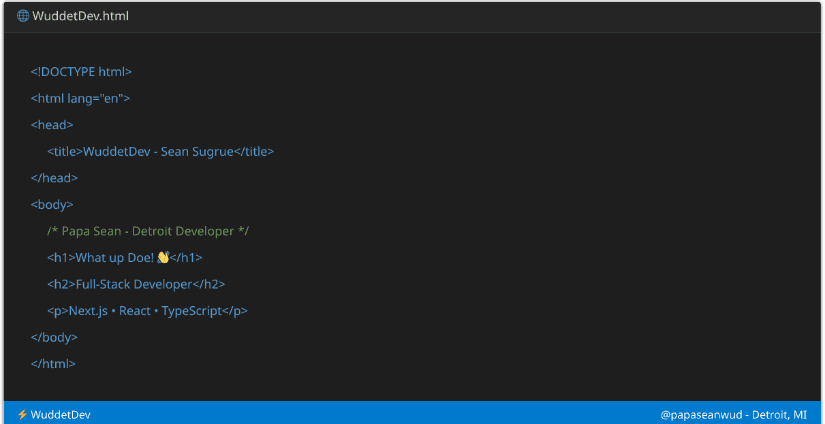Click the Full-Stack Developer h2 line

136,284
